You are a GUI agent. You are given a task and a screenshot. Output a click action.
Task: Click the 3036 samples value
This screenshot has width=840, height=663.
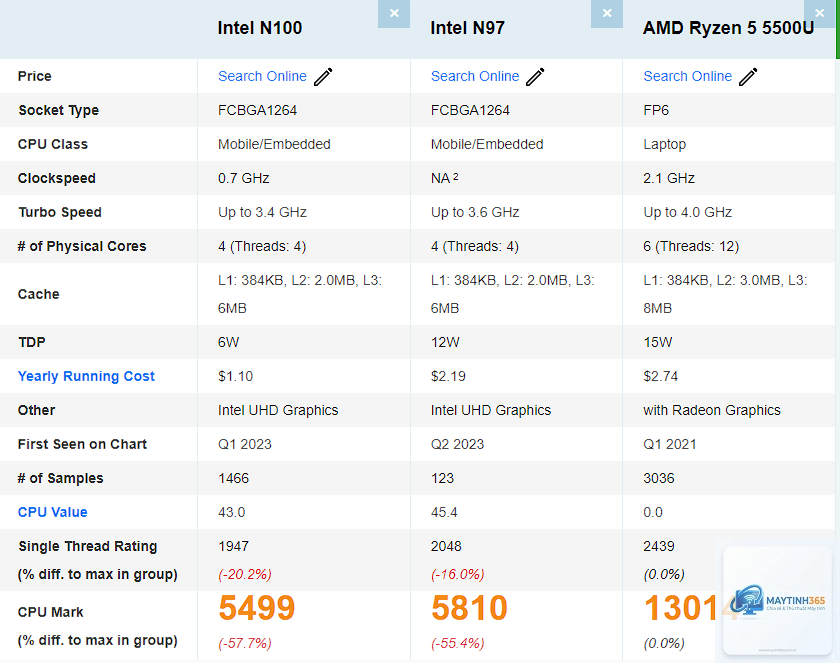pos(659,478)
